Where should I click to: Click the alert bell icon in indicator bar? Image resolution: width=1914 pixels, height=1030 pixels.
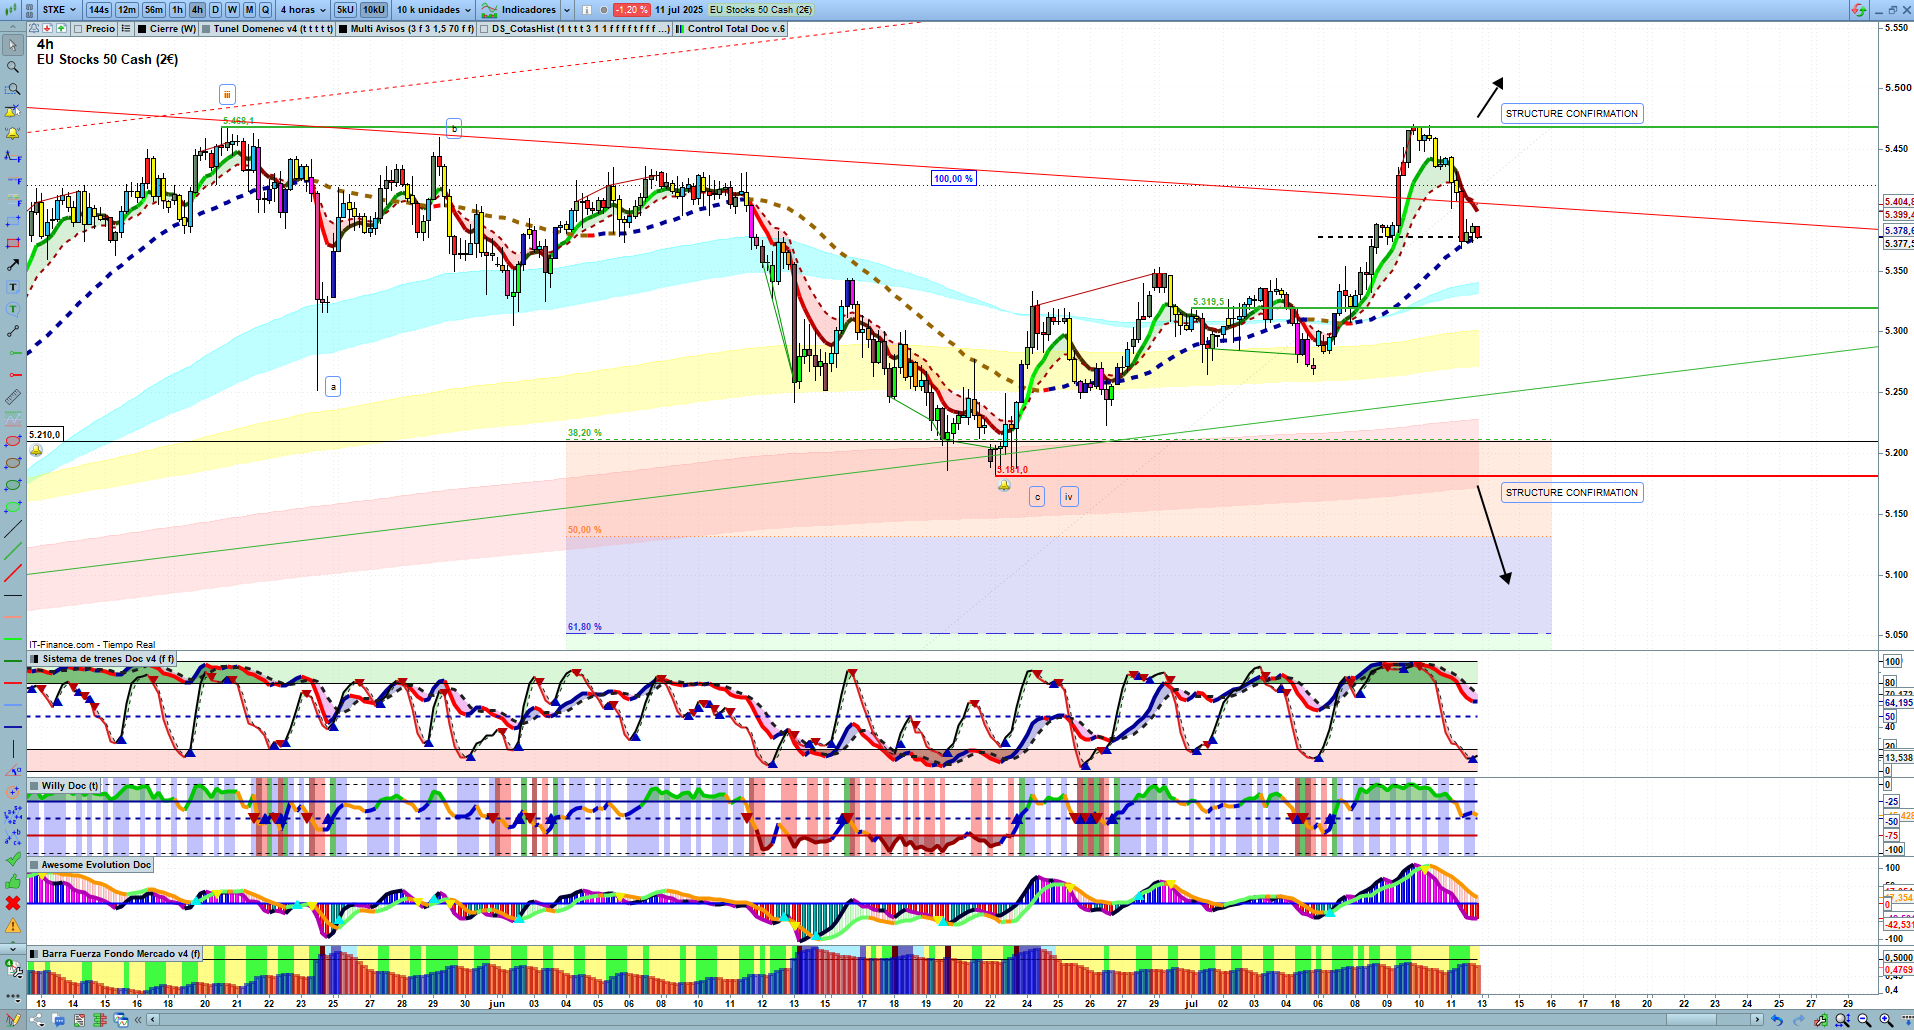[x=35, y=29]
